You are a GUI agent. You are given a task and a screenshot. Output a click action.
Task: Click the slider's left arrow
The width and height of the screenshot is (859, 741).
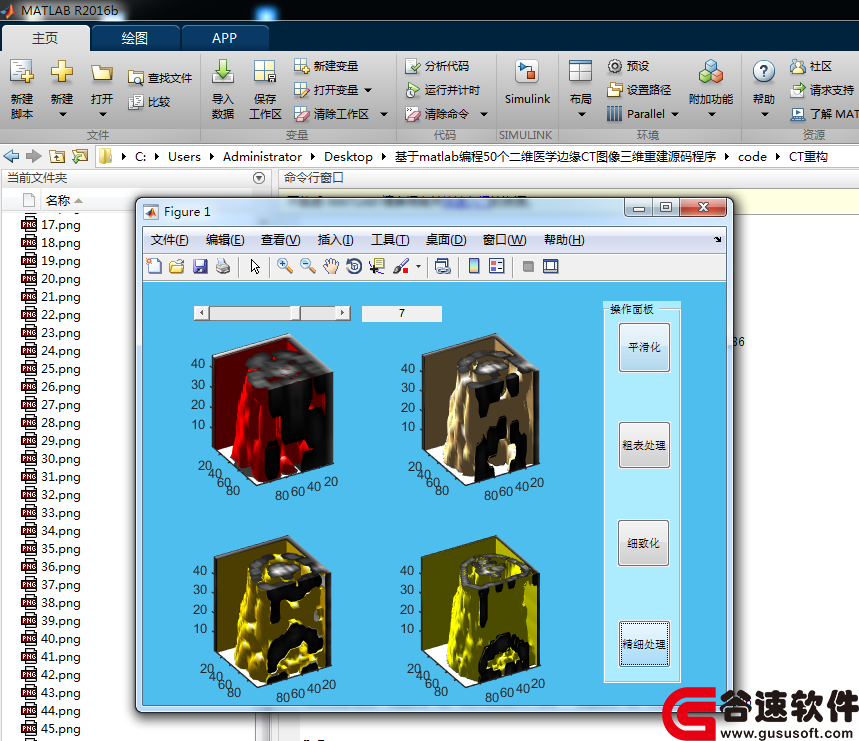[x=202, y=313]
